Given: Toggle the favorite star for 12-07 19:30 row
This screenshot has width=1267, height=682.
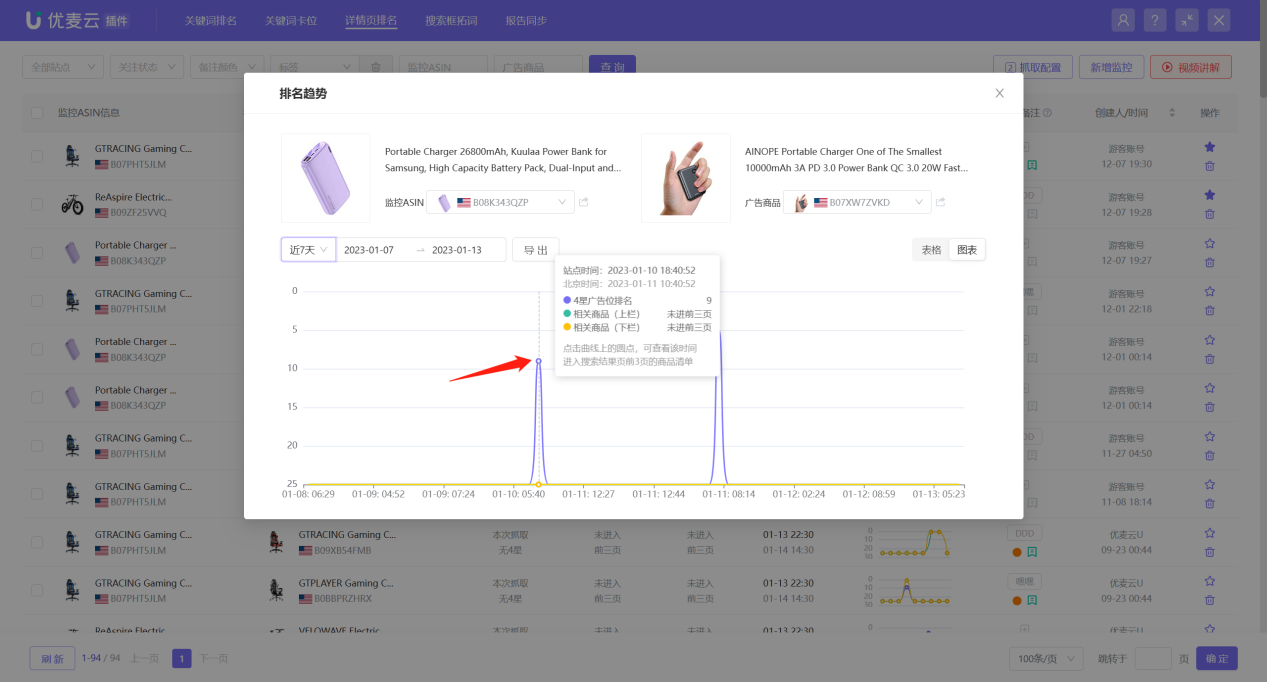Looking at the screenshot, I should tap(1209, 147).
